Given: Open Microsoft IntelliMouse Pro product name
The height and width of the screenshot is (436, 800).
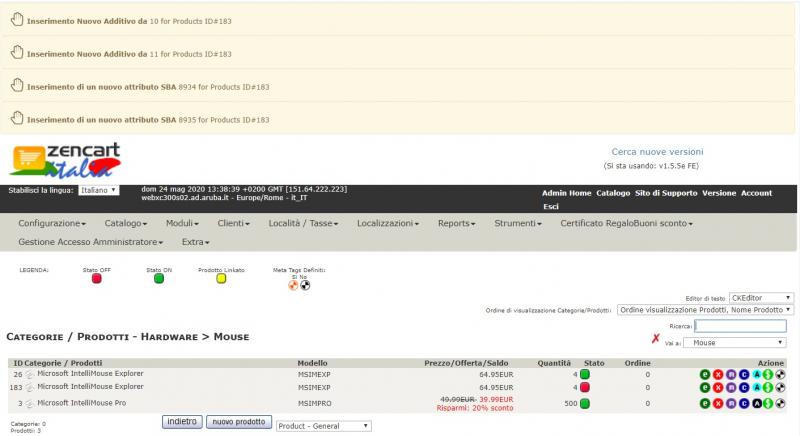Looking at the screenshot, I should (82, 403).
